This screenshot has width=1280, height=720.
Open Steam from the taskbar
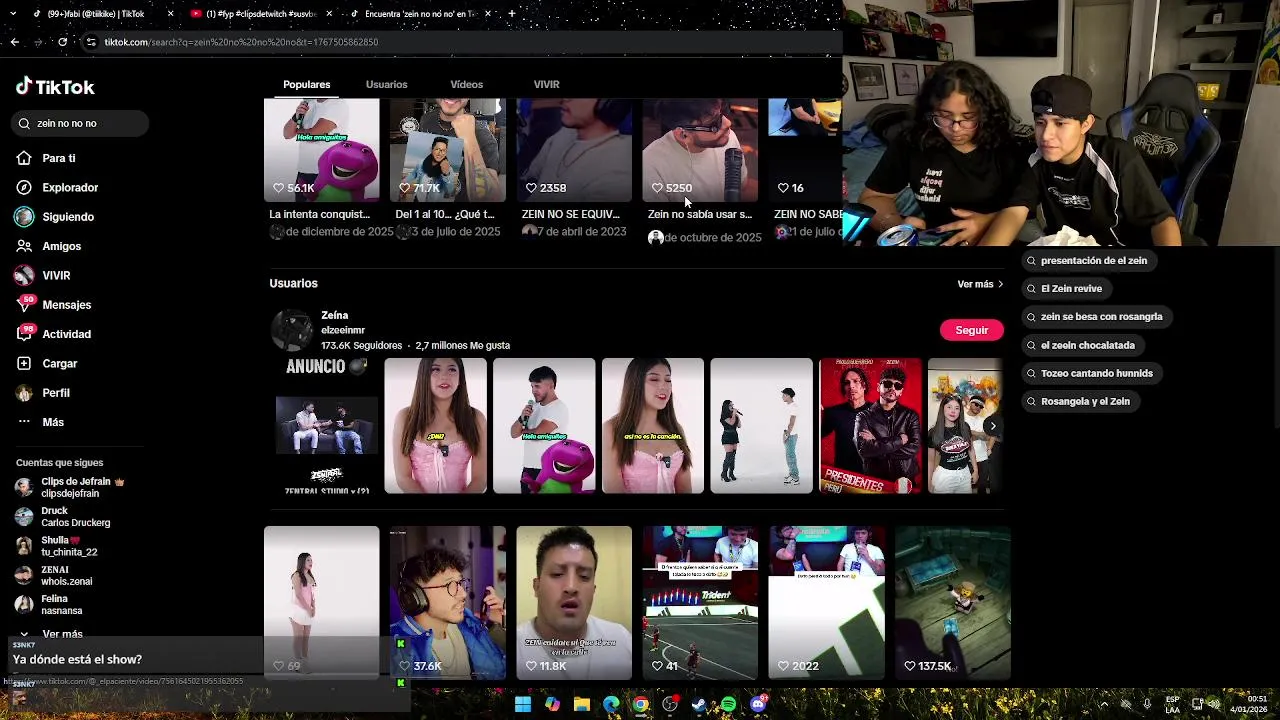coord(699,705)
